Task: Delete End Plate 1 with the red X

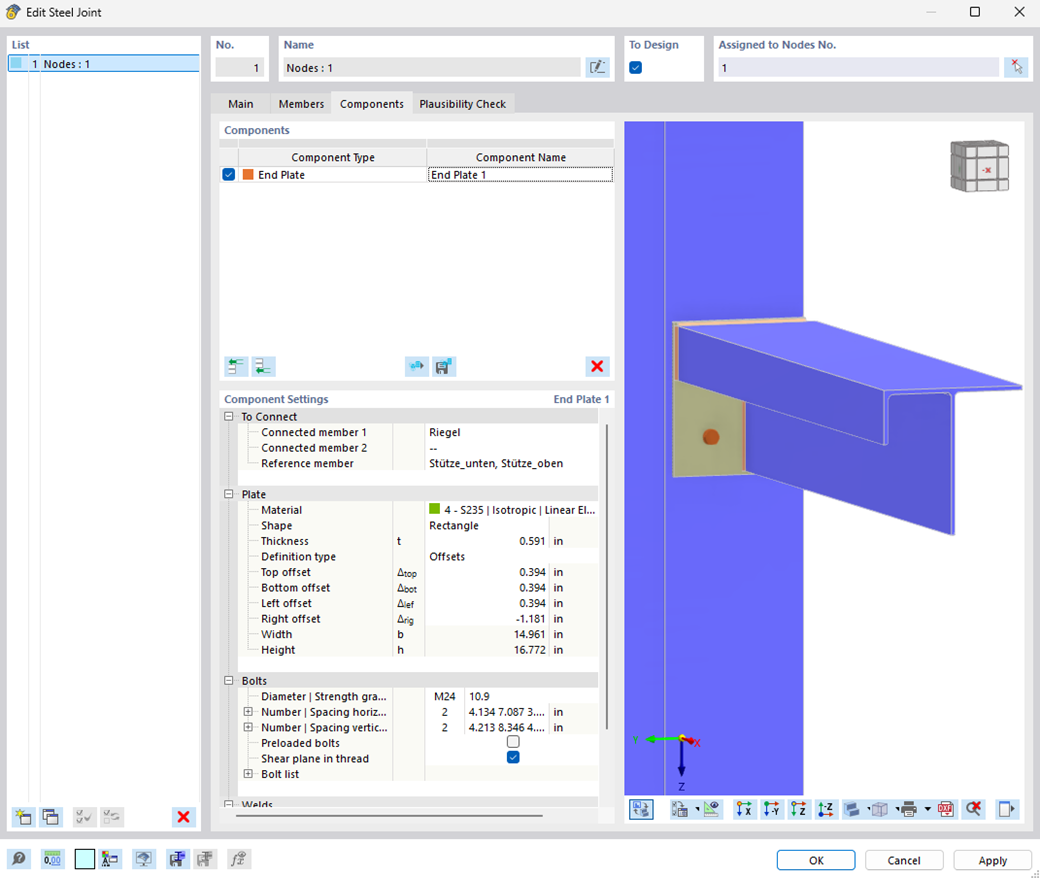Action: click(x=597, y=366)
